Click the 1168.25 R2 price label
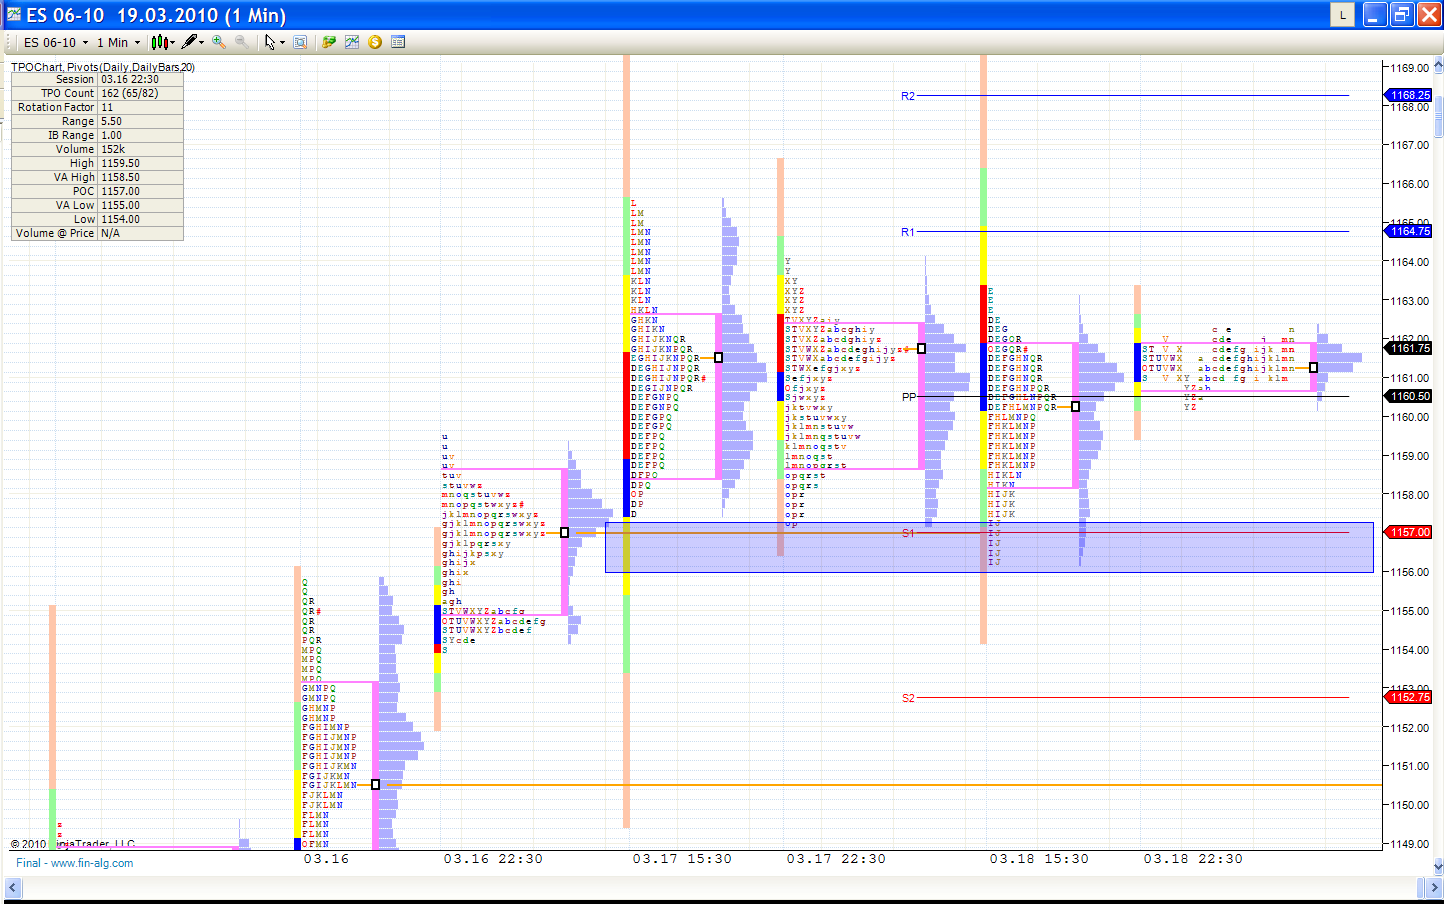 (x=1409, y=95)
